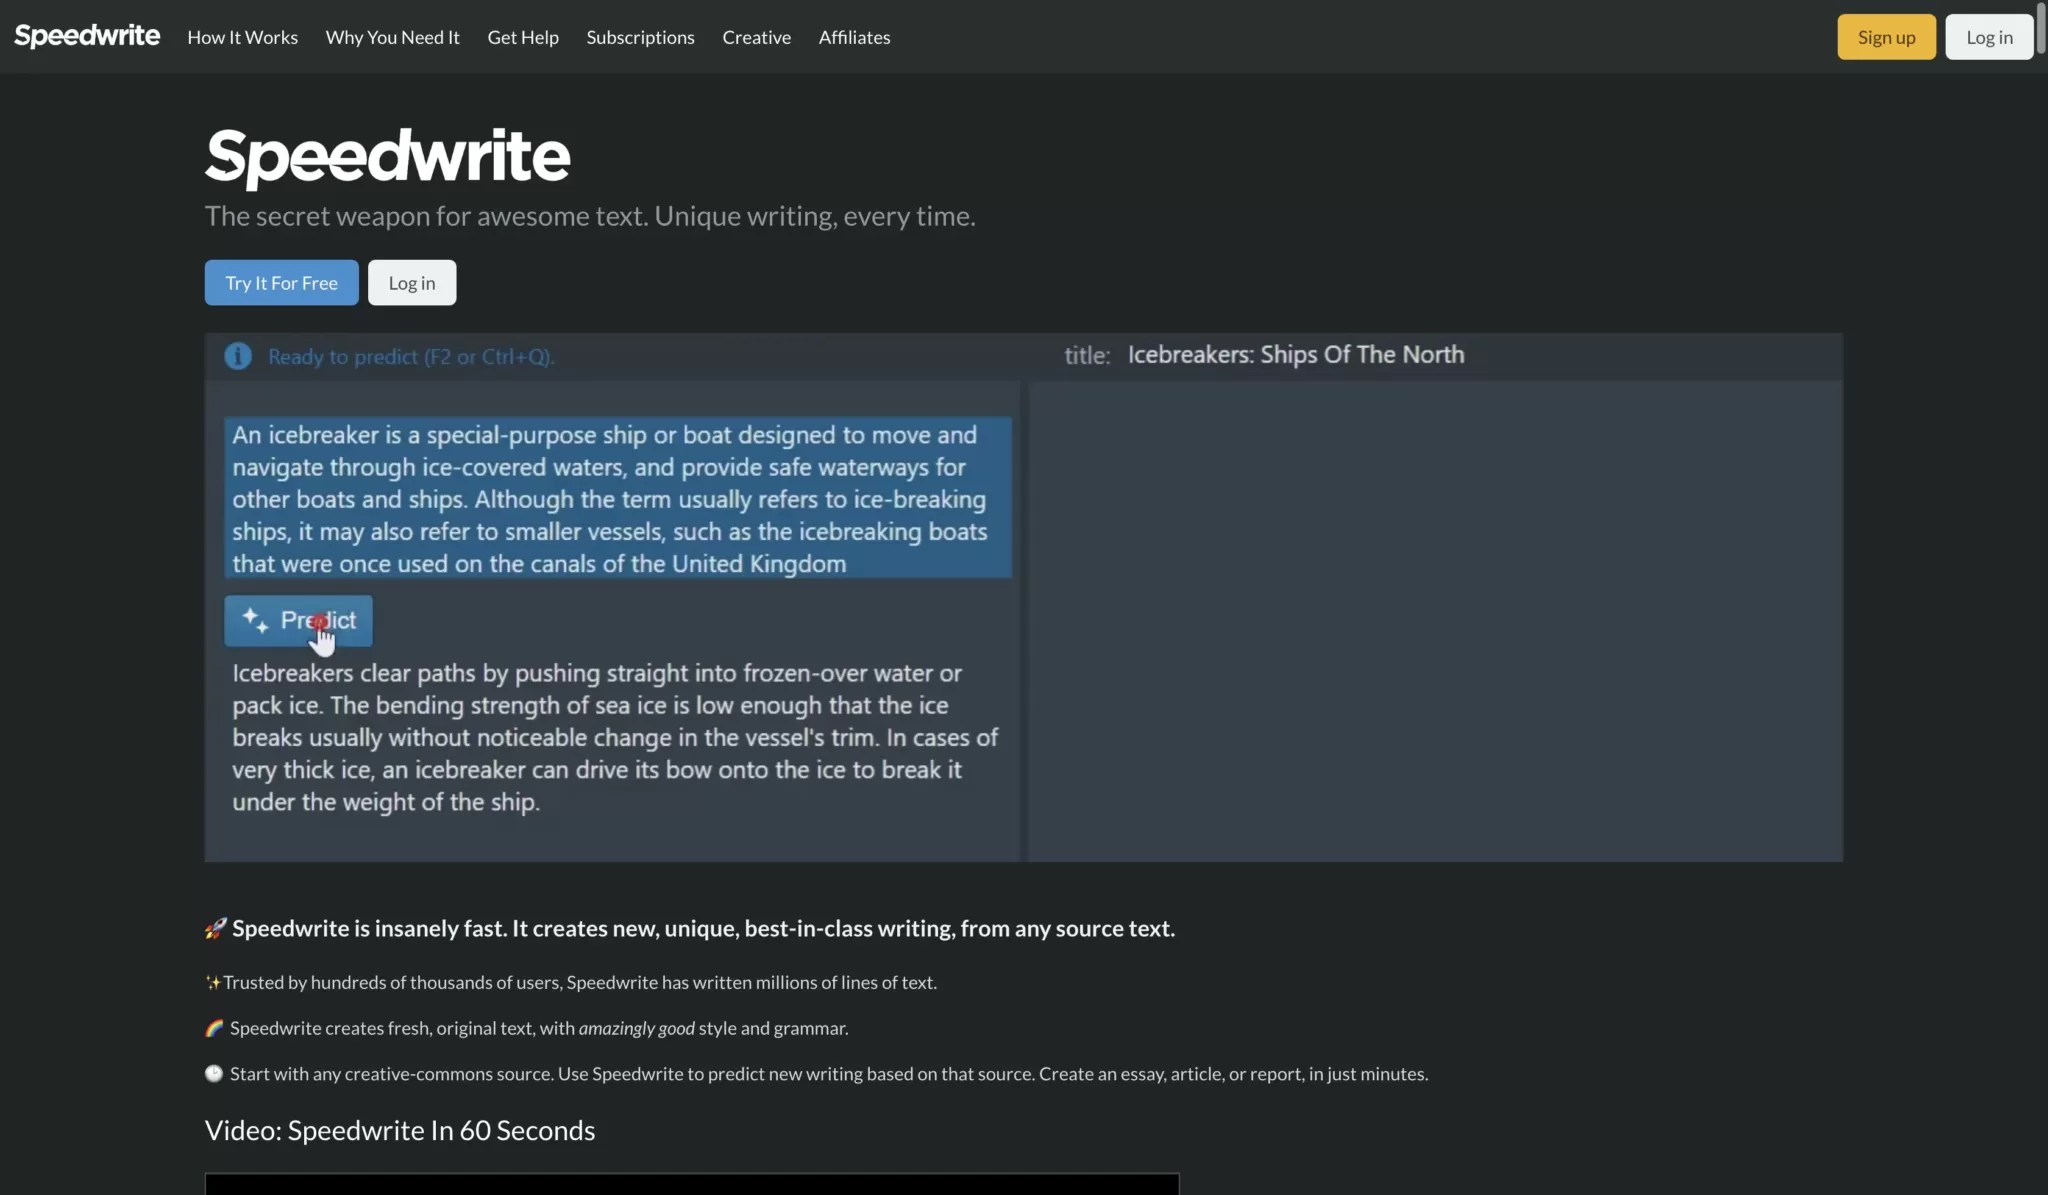Click the sparkle emoji before 'Trusted by hundreds'
The height and width of the screenshot is (1195, 2048).
point(212,981)
